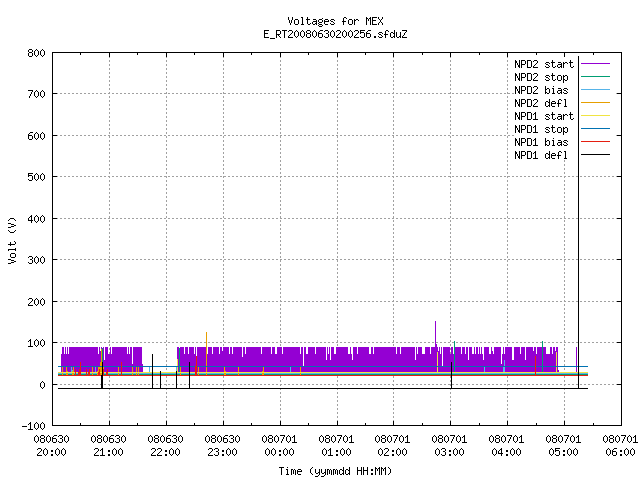Click the '23:00' x-axis time label
640x480 pixels.
click(x=222, y=452)
